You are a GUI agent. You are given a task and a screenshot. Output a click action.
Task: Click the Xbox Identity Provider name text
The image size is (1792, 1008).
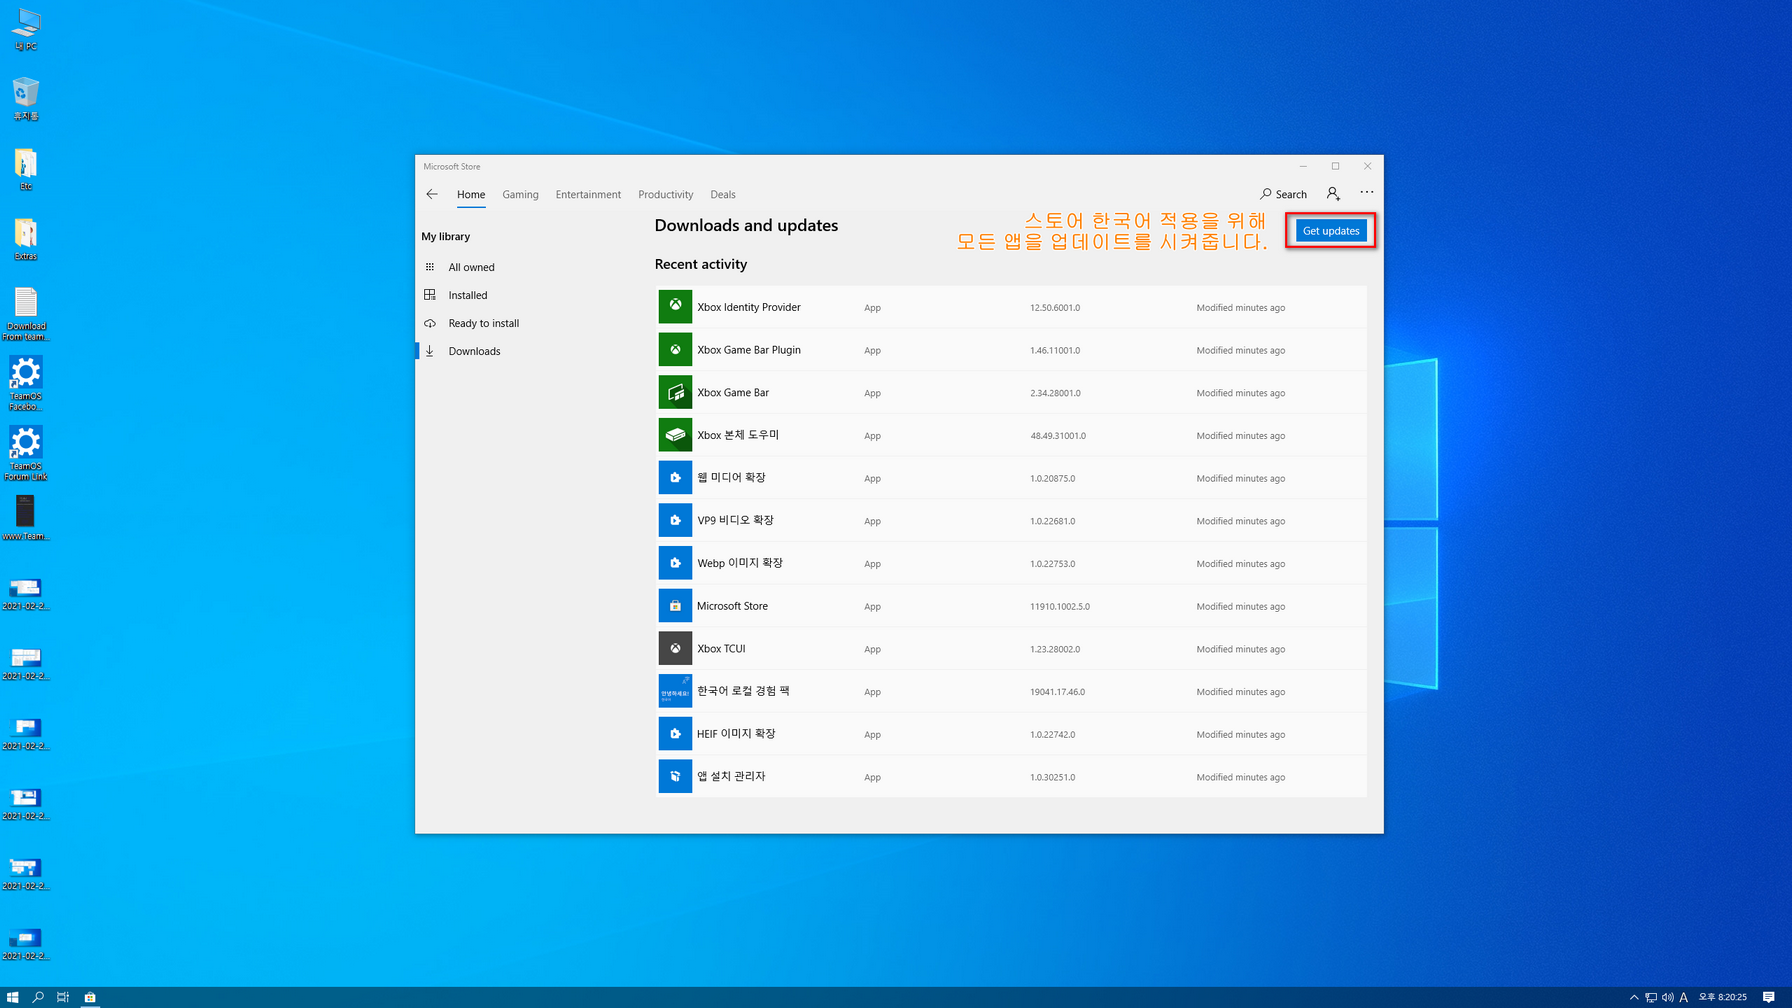pyautogui.click(x=749, y=307)
